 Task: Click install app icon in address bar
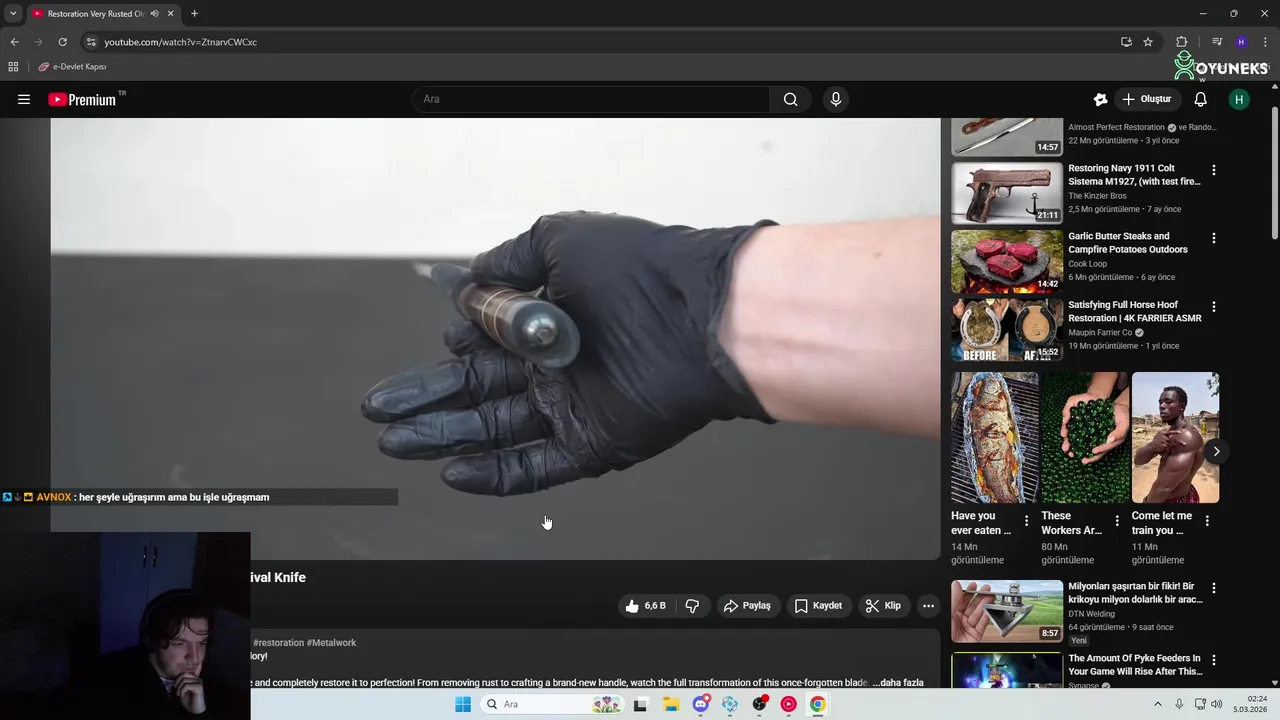(1126, 42)
